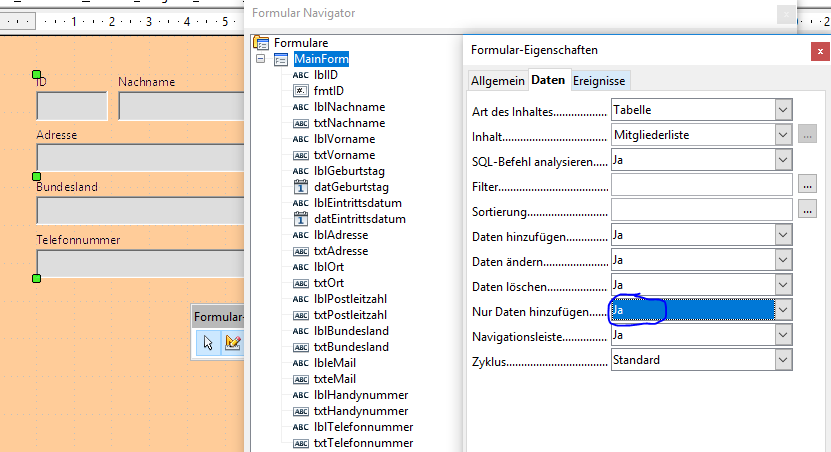The image size is (831, 452).
Task: Click the Sortierung ellipsis button
Action: [x=809, y=209]
